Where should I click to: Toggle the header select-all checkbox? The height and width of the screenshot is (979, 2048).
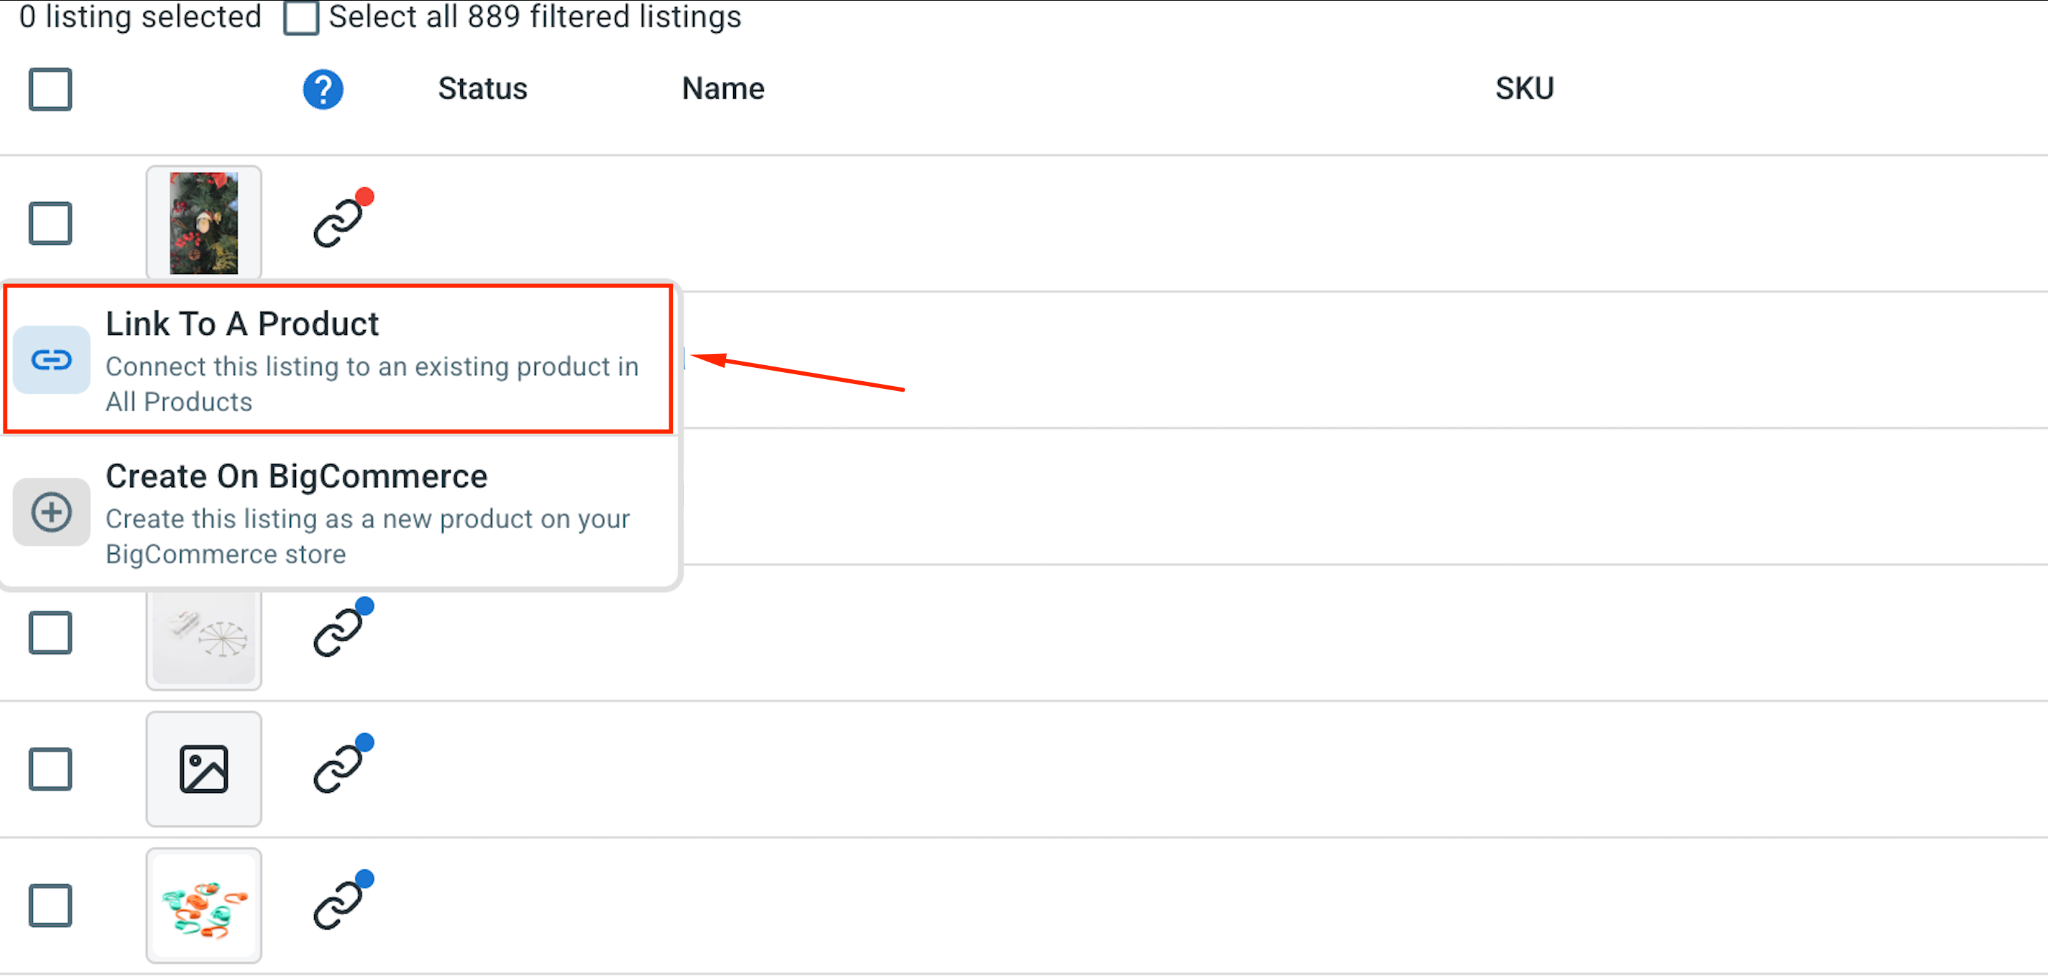(51, 89)
